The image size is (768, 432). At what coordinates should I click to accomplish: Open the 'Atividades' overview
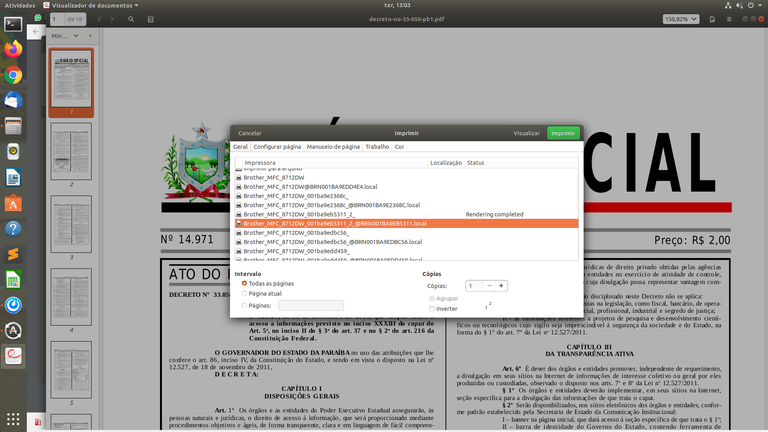(x=20, y=5)
